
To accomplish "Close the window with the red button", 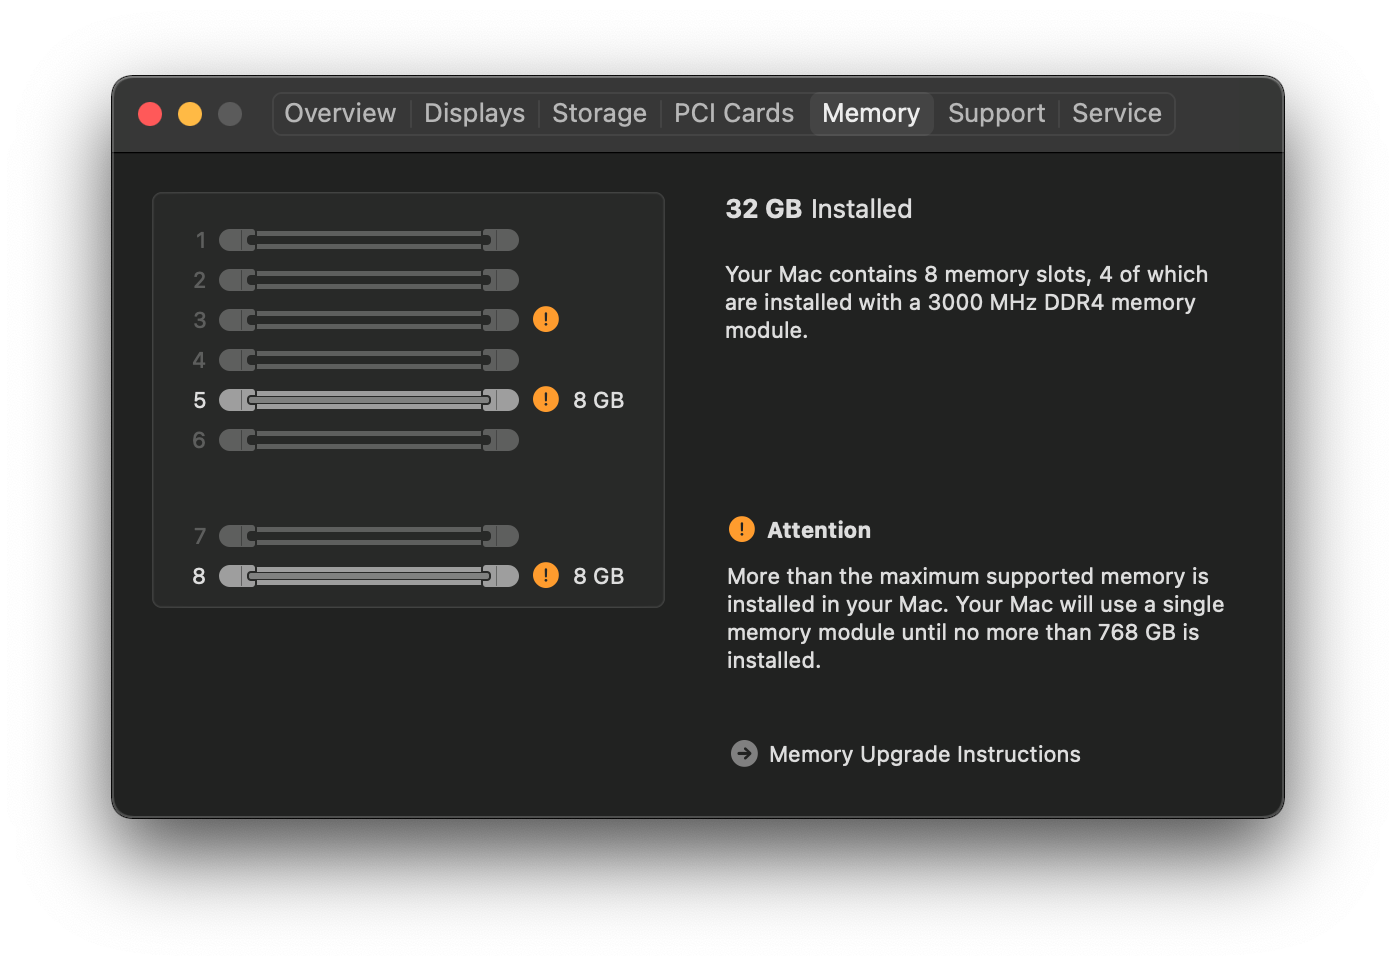I will (150, 114).
